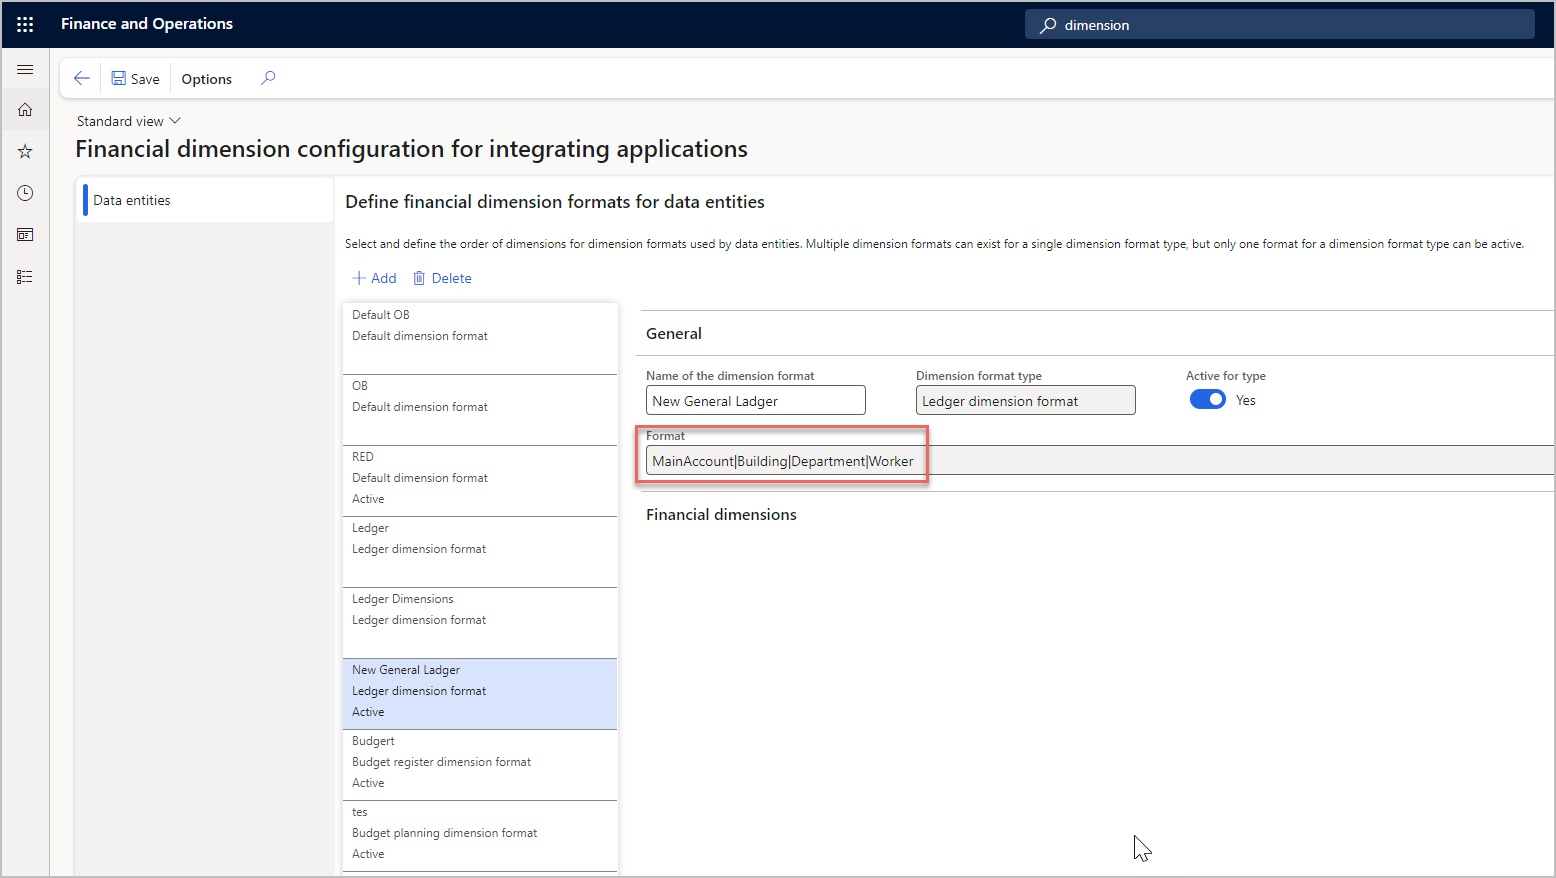Viewport: 1556px width, 878px height.
Task: Click the Save icon on the toolbar
Action: (135, 78)
